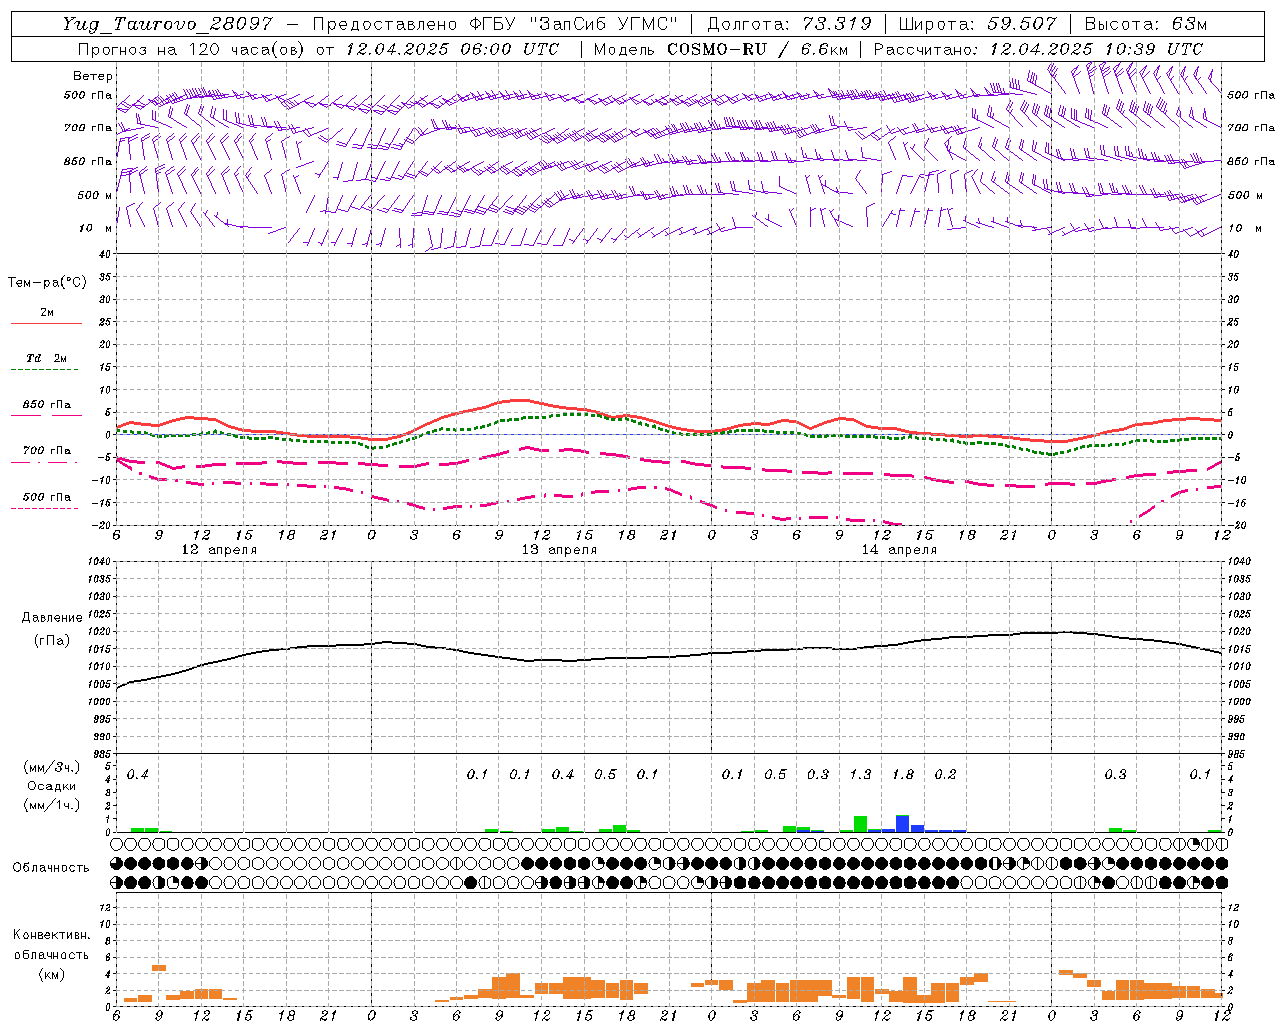The height and width of the screenshot is (1024, 1280).
Task: Click the 14 апреля date label
Action: point(899,550)
